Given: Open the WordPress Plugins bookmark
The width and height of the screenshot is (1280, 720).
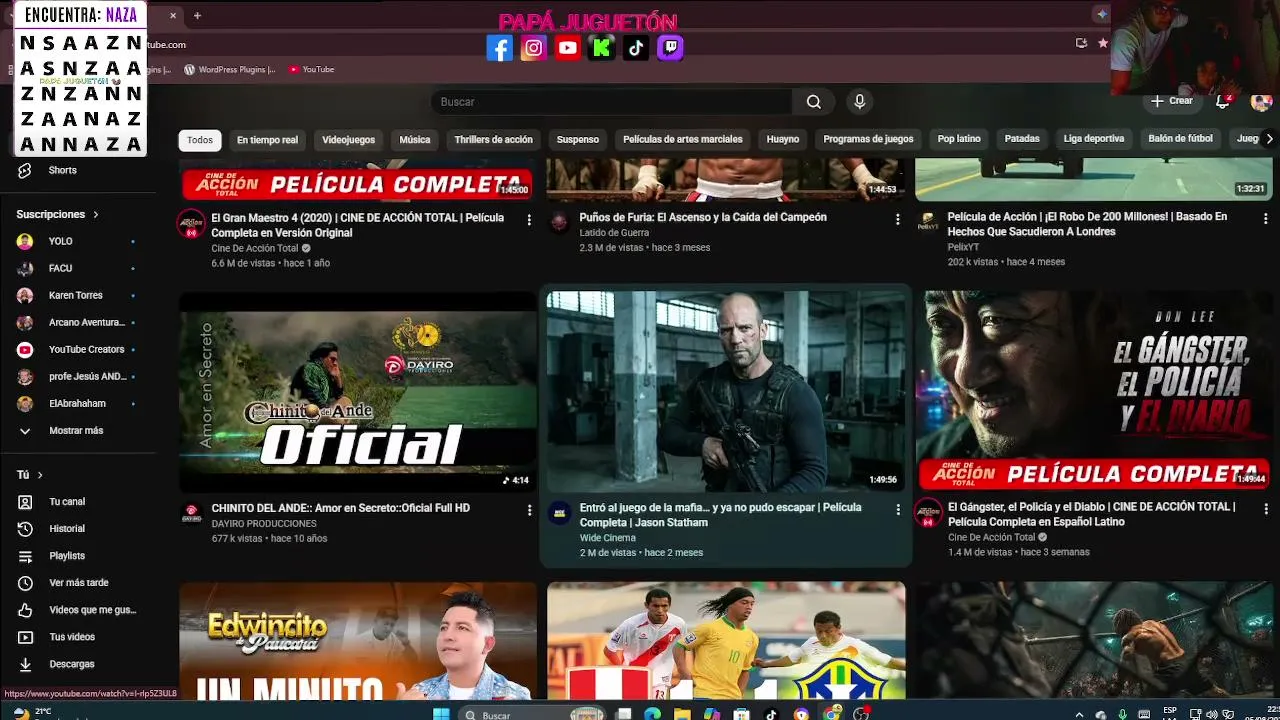Looking at the screenshot, I should click(231, 70).
